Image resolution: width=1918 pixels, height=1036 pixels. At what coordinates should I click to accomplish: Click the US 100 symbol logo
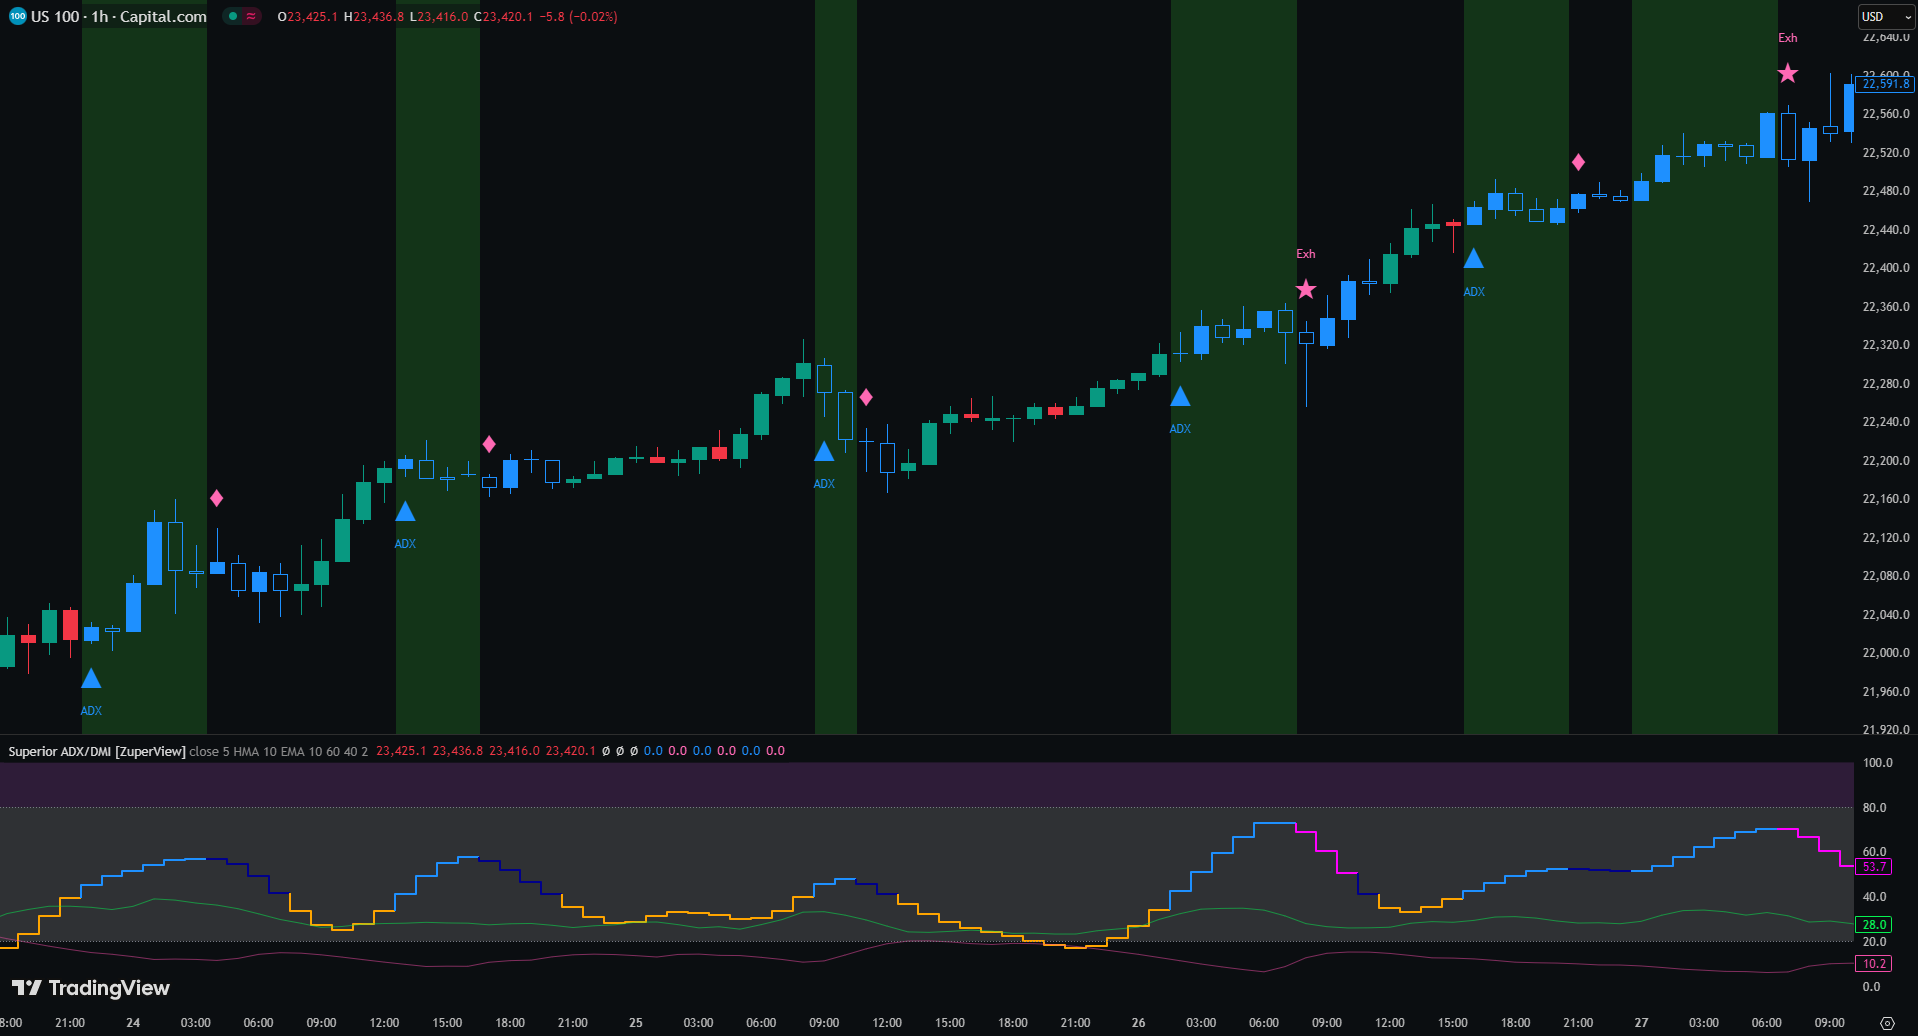point(17,16)
